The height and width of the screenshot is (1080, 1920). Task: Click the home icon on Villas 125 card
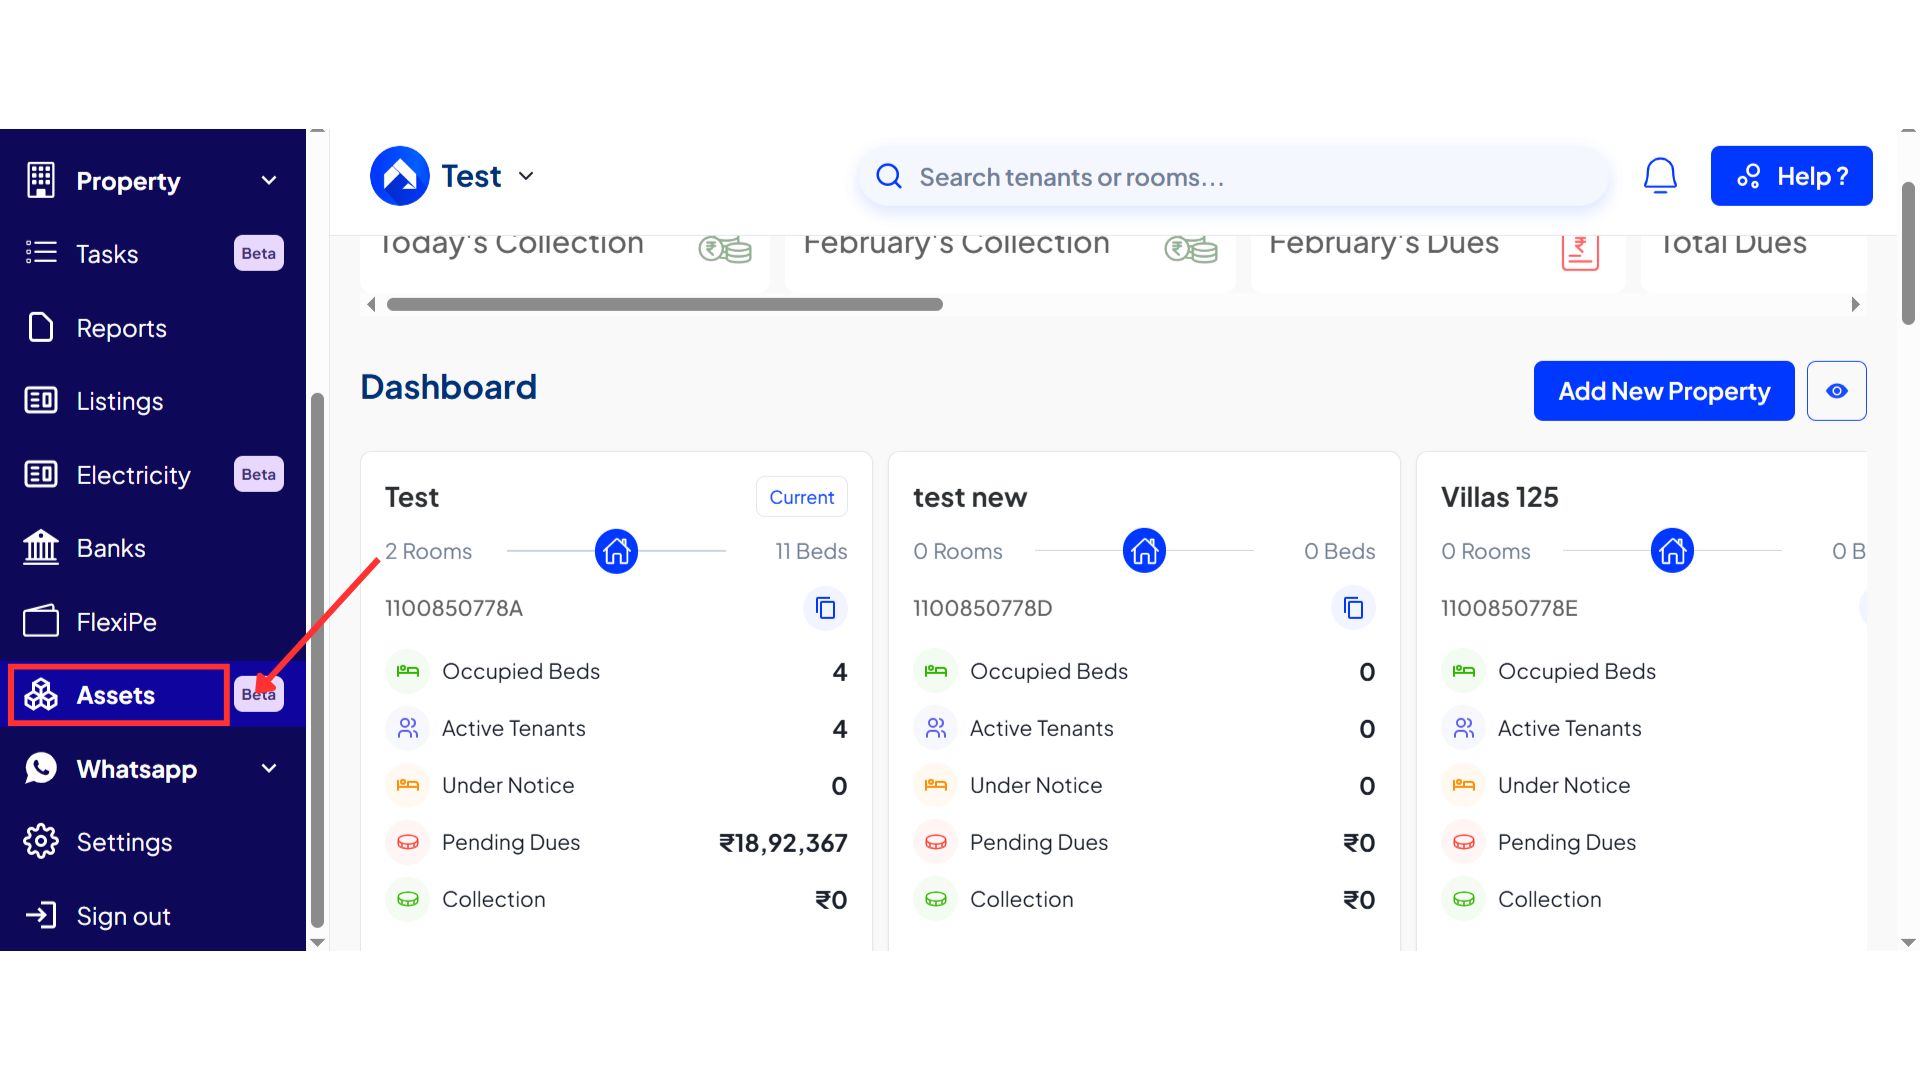pos(1672,551)
